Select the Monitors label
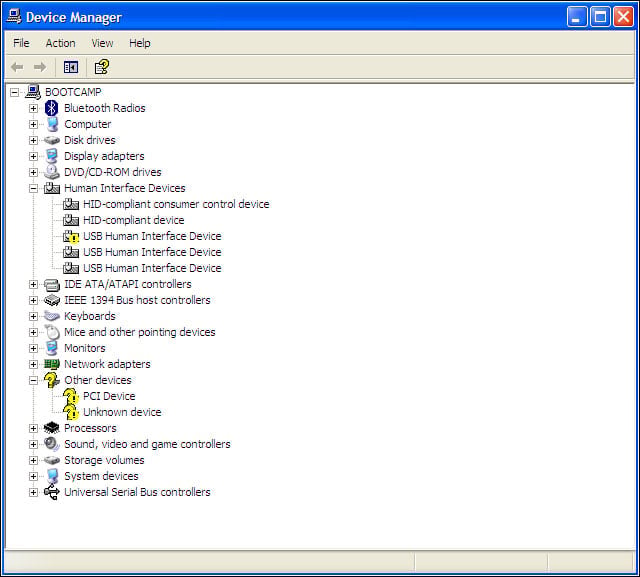640x577 pixels. click(84, 348)
